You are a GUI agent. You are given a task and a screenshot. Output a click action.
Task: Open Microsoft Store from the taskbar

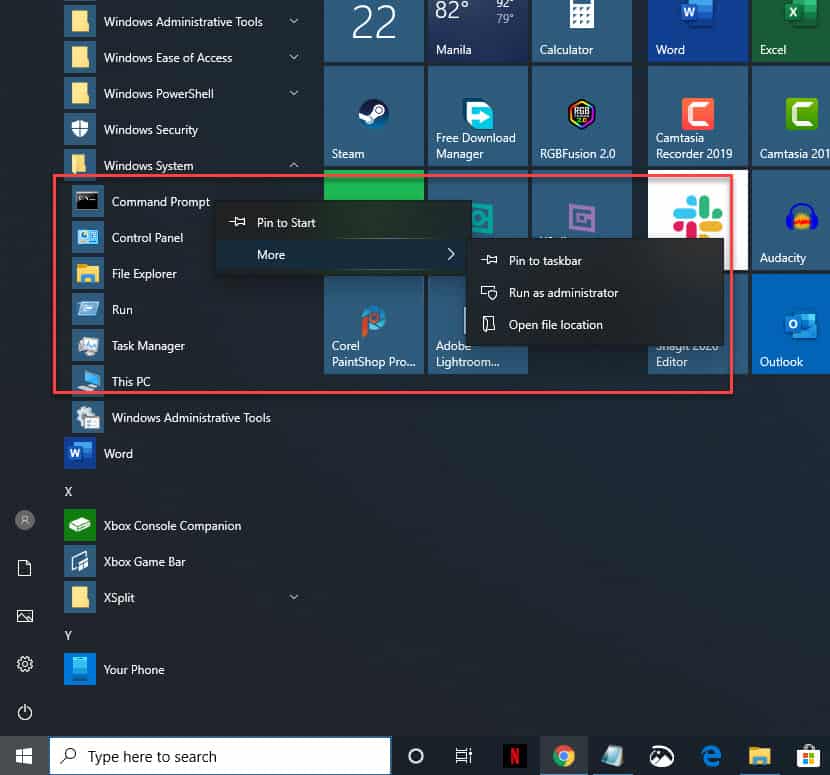[808, 756]
